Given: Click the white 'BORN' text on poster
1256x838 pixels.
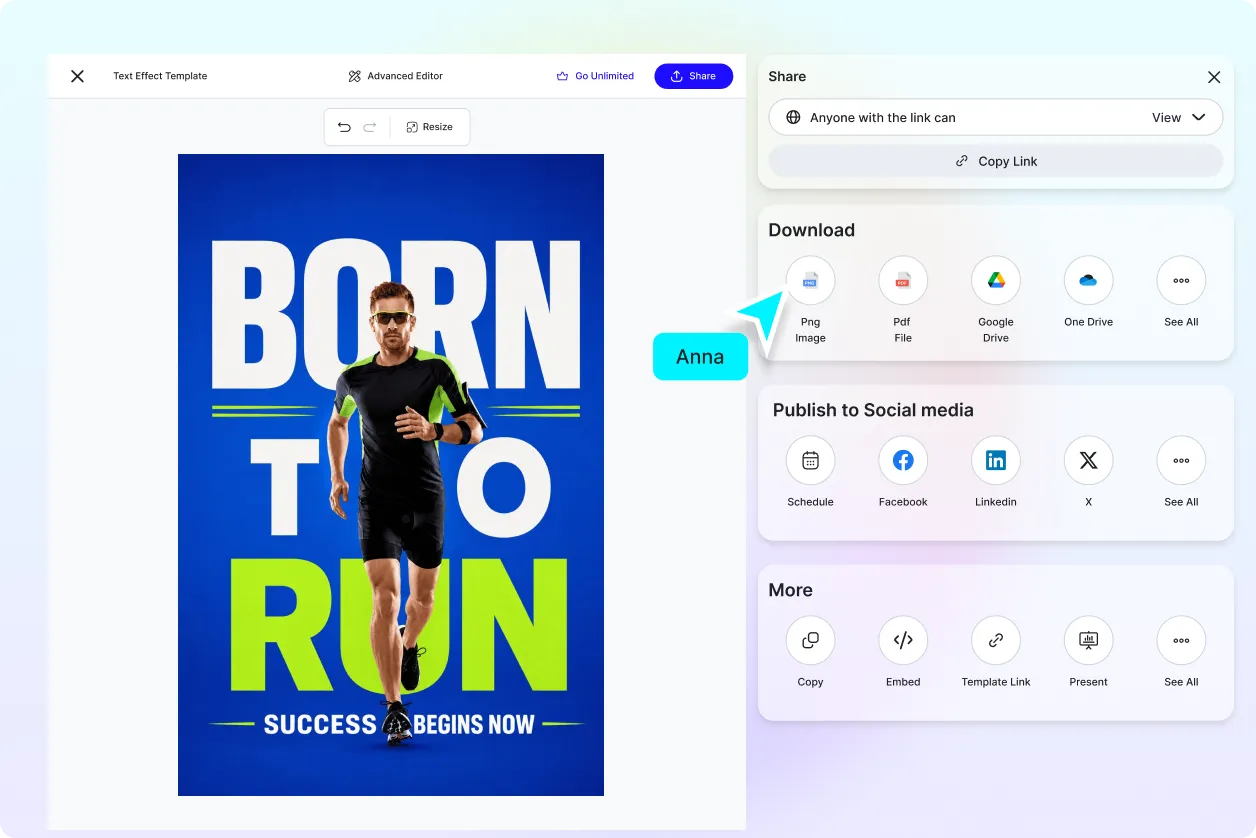Looking at the screenshot, I should click(396, 313).
